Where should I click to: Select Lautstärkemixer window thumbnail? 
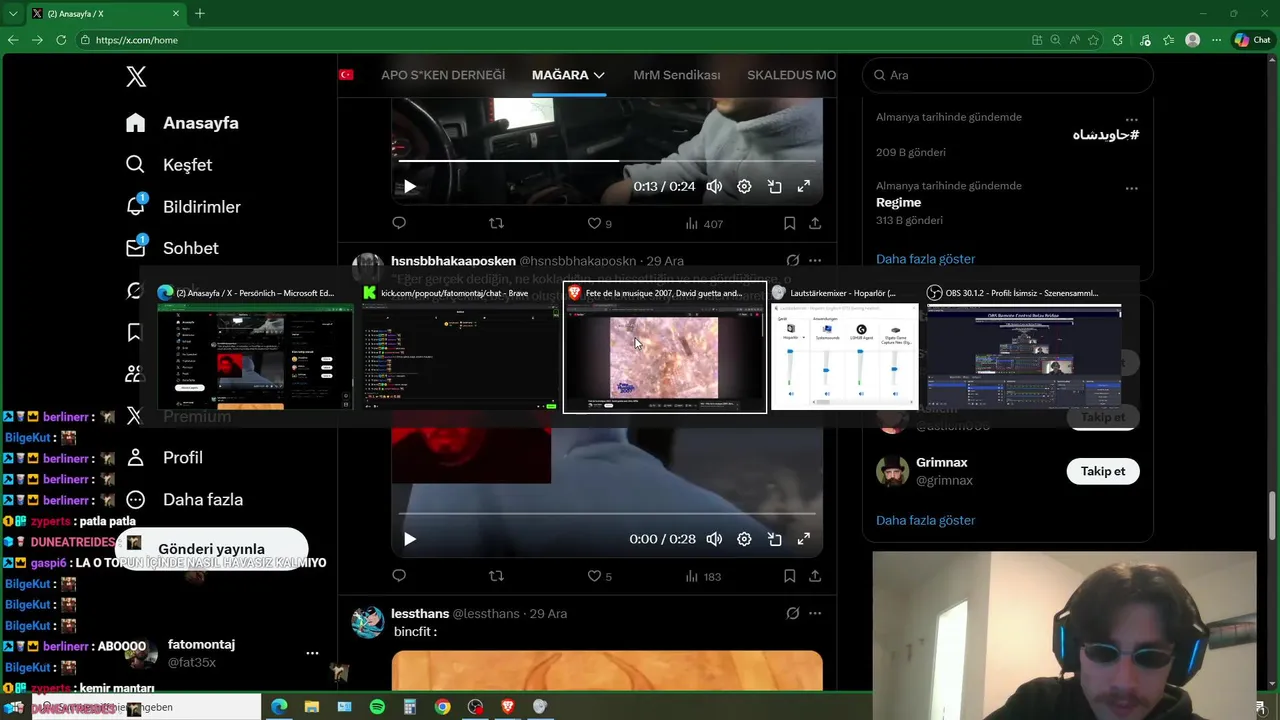845,347
